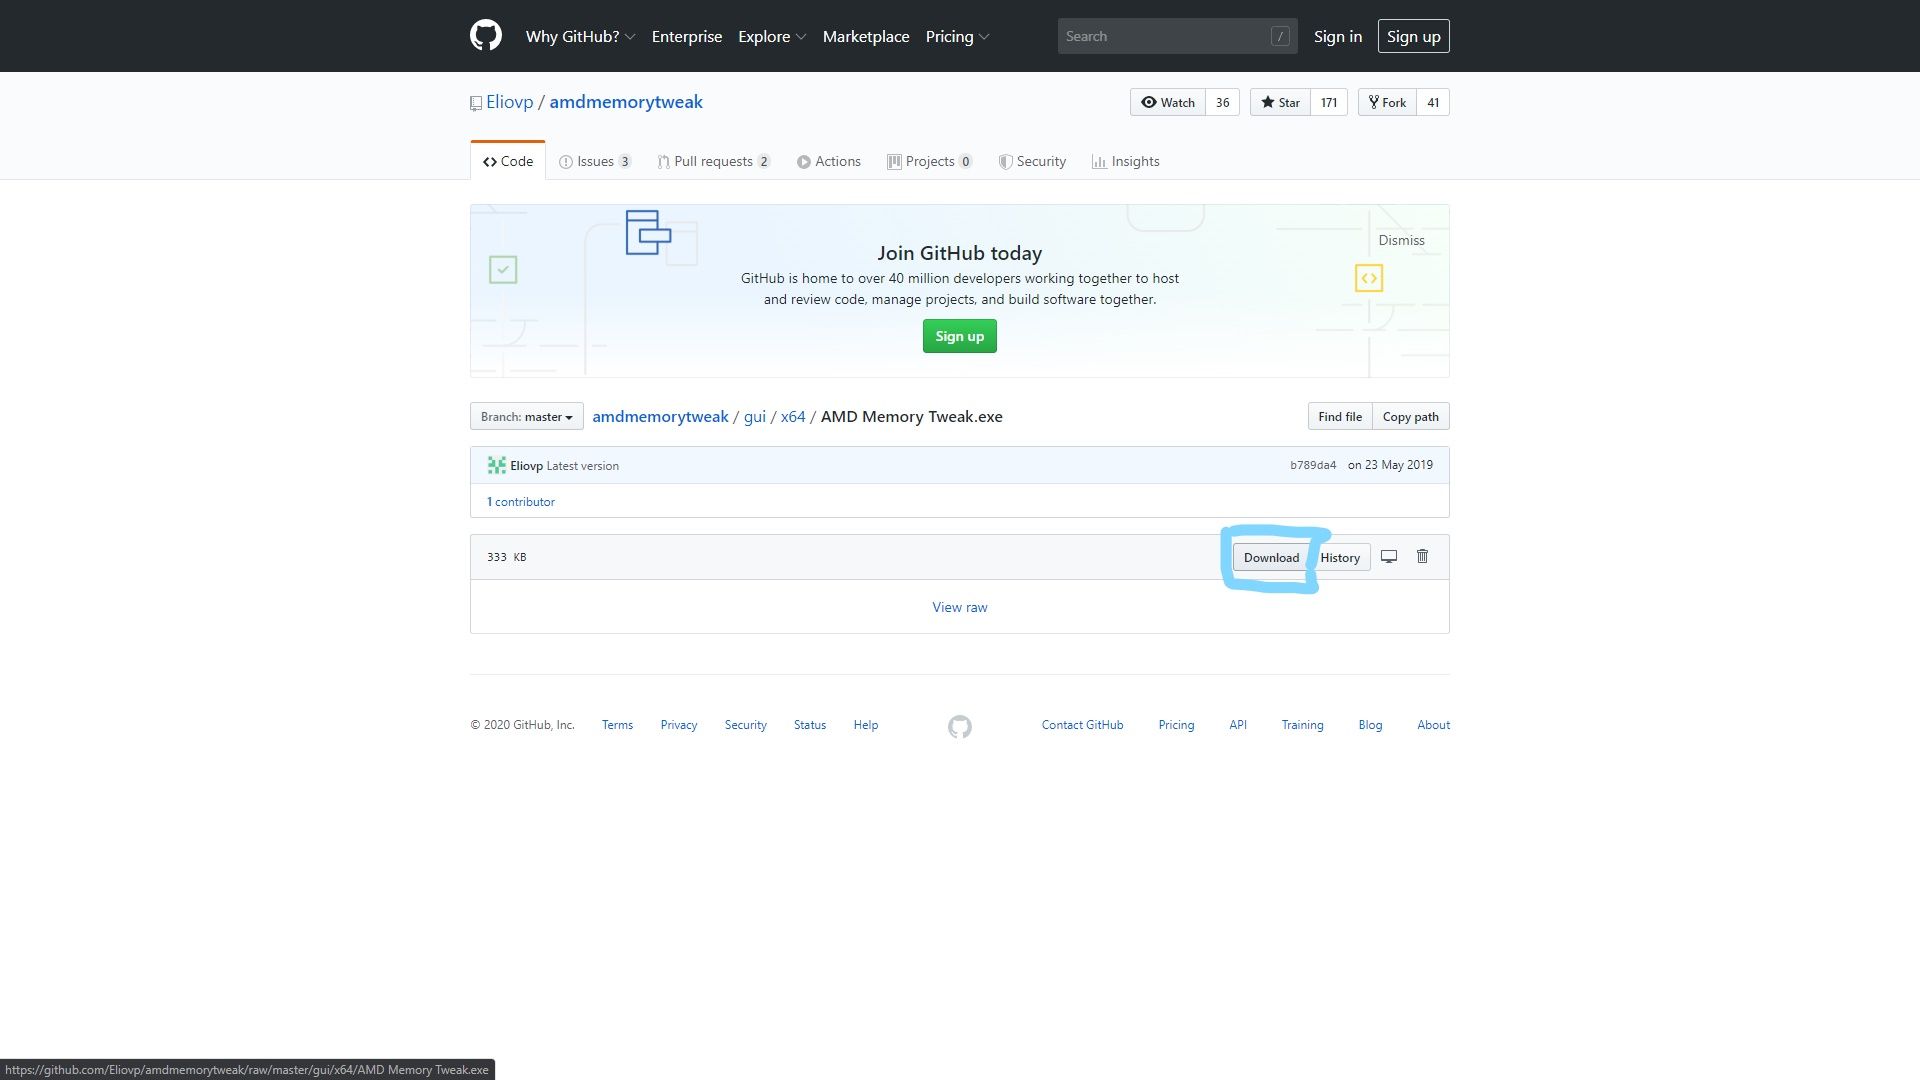Click the Fork button with the fork icon
The image size is (1920, 1080).
coord(1387,102)
